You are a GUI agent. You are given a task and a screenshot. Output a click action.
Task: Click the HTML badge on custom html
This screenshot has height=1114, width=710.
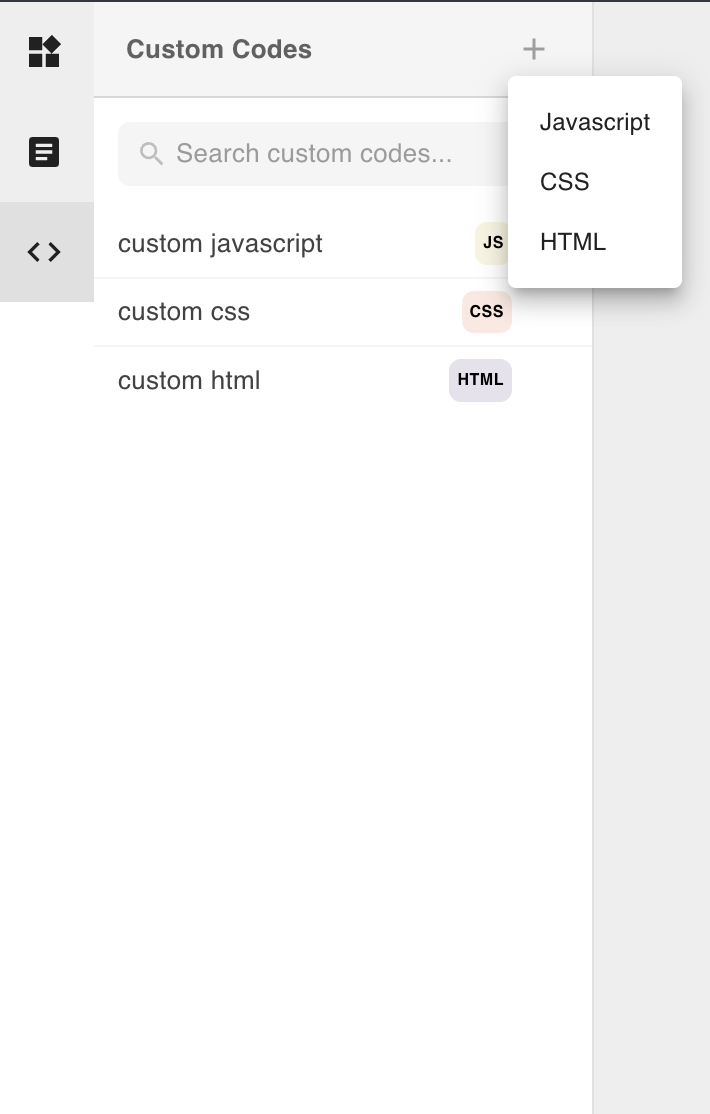(x=480, y=380)
